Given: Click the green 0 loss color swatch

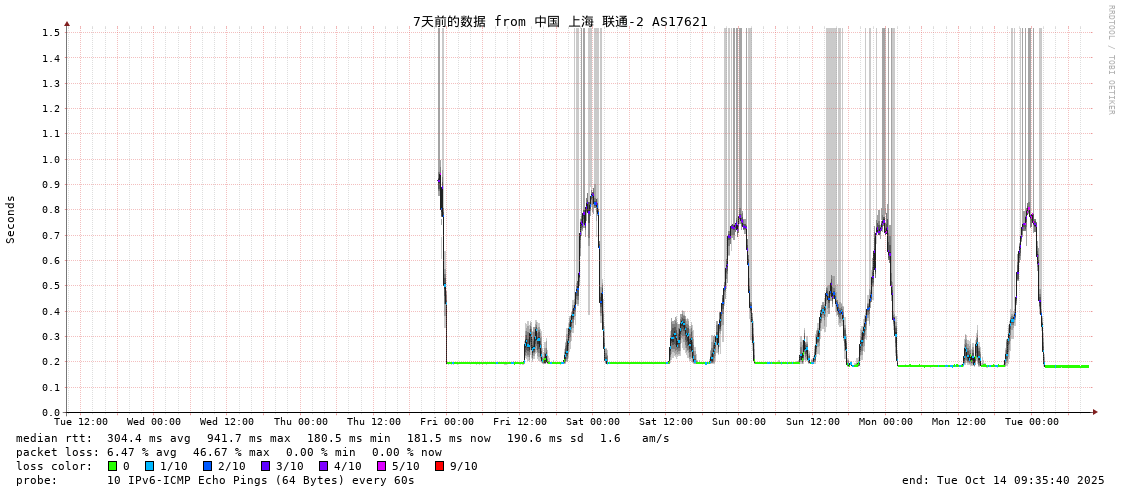Looking at the screenshot, I should (x=112, y=466).
